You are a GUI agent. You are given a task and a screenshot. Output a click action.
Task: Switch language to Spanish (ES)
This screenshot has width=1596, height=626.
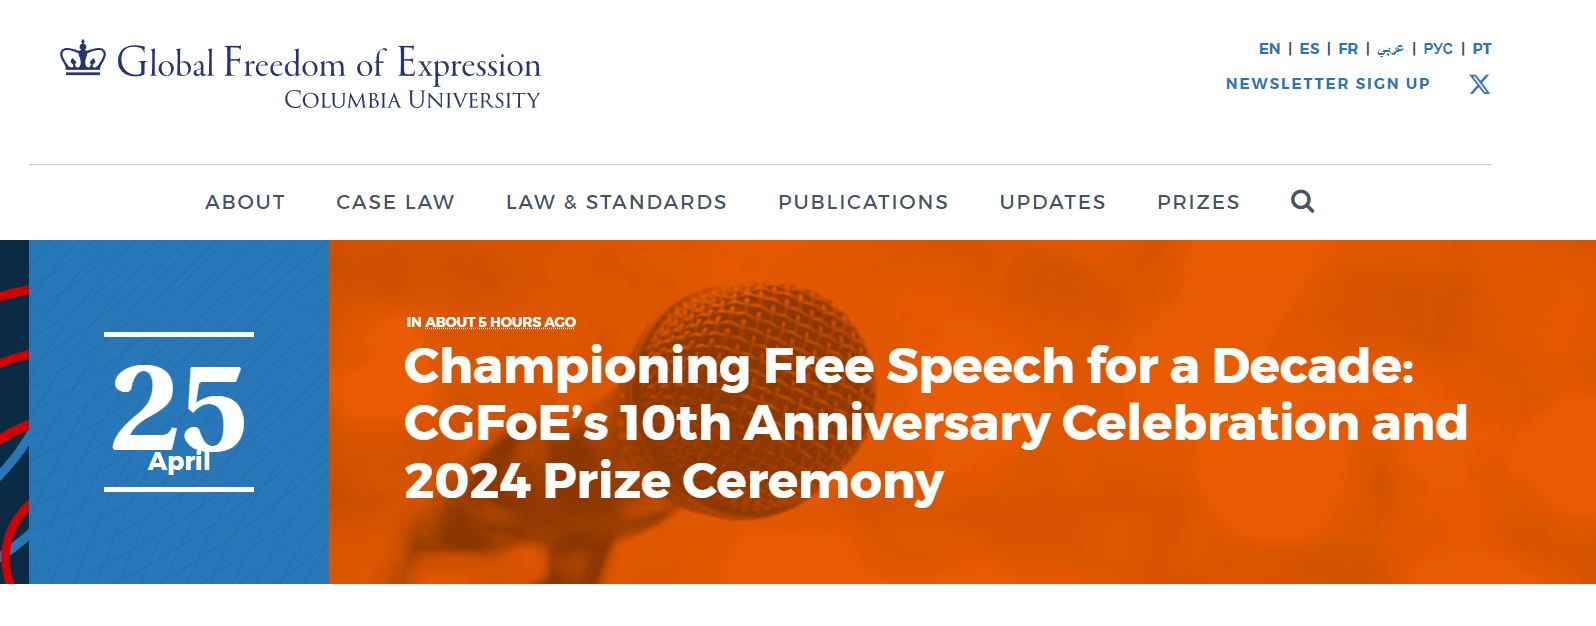[1309, 49]
